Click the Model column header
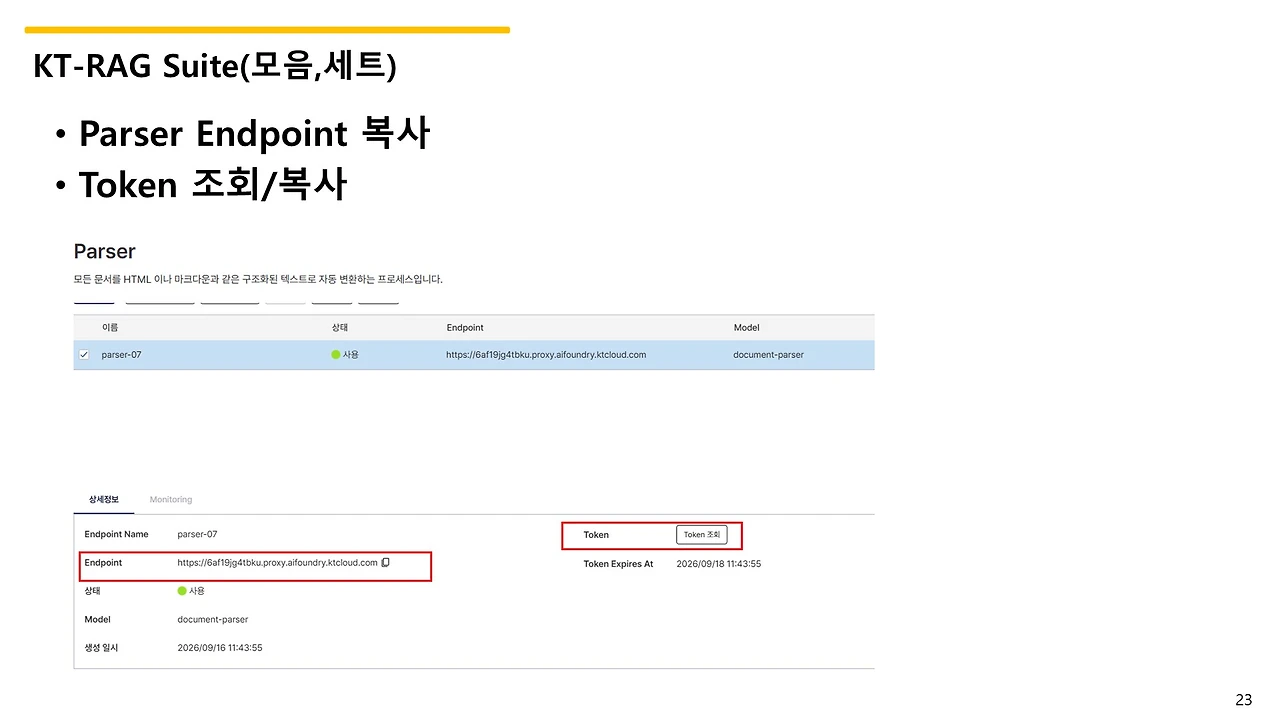Viewport: 1280px width, 720px height. tap(746, 328)
